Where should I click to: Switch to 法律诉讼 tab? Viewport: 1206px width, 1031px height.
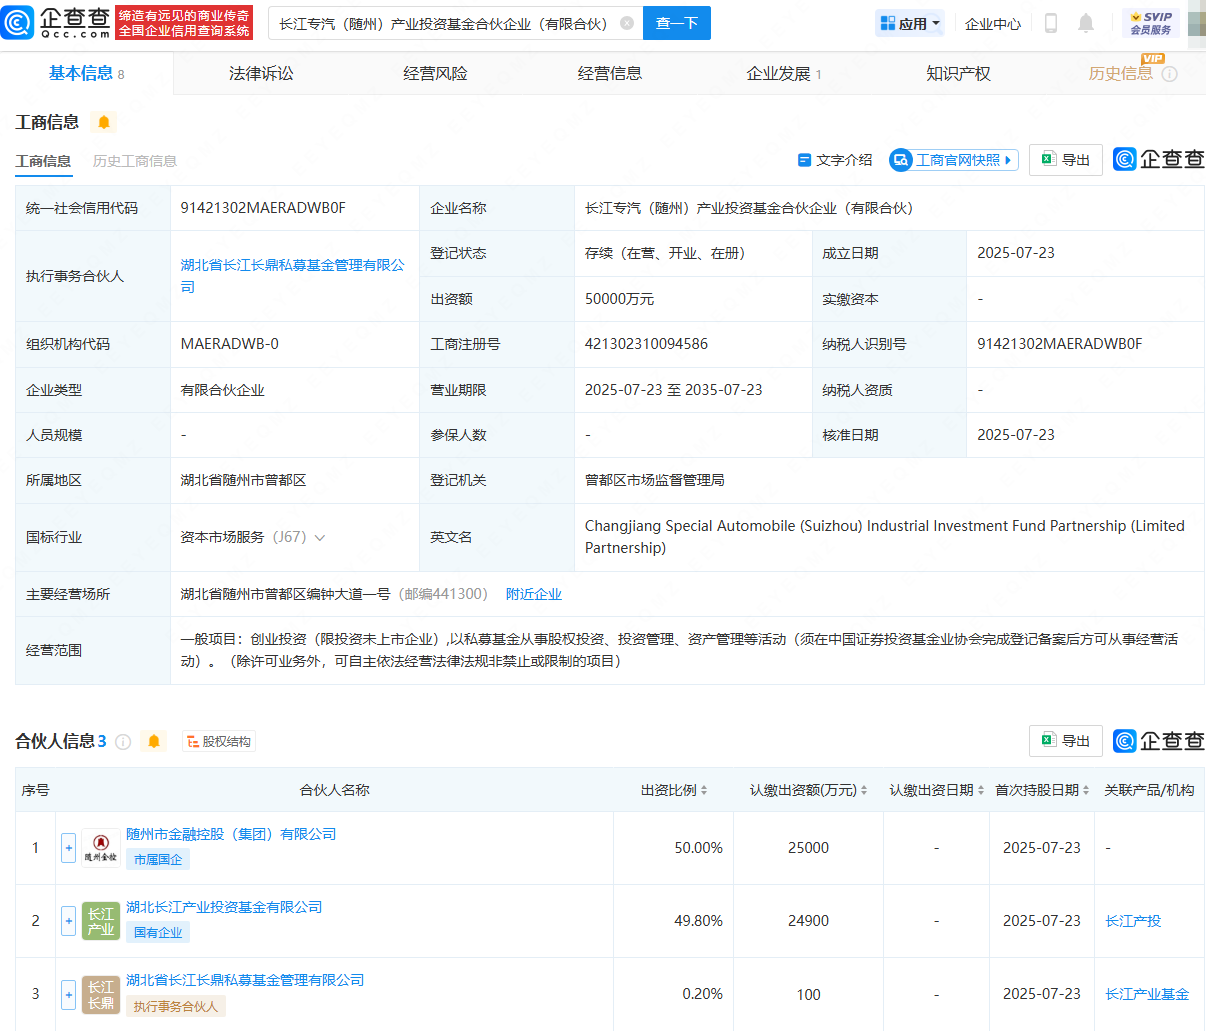click(x=261, y=73)
